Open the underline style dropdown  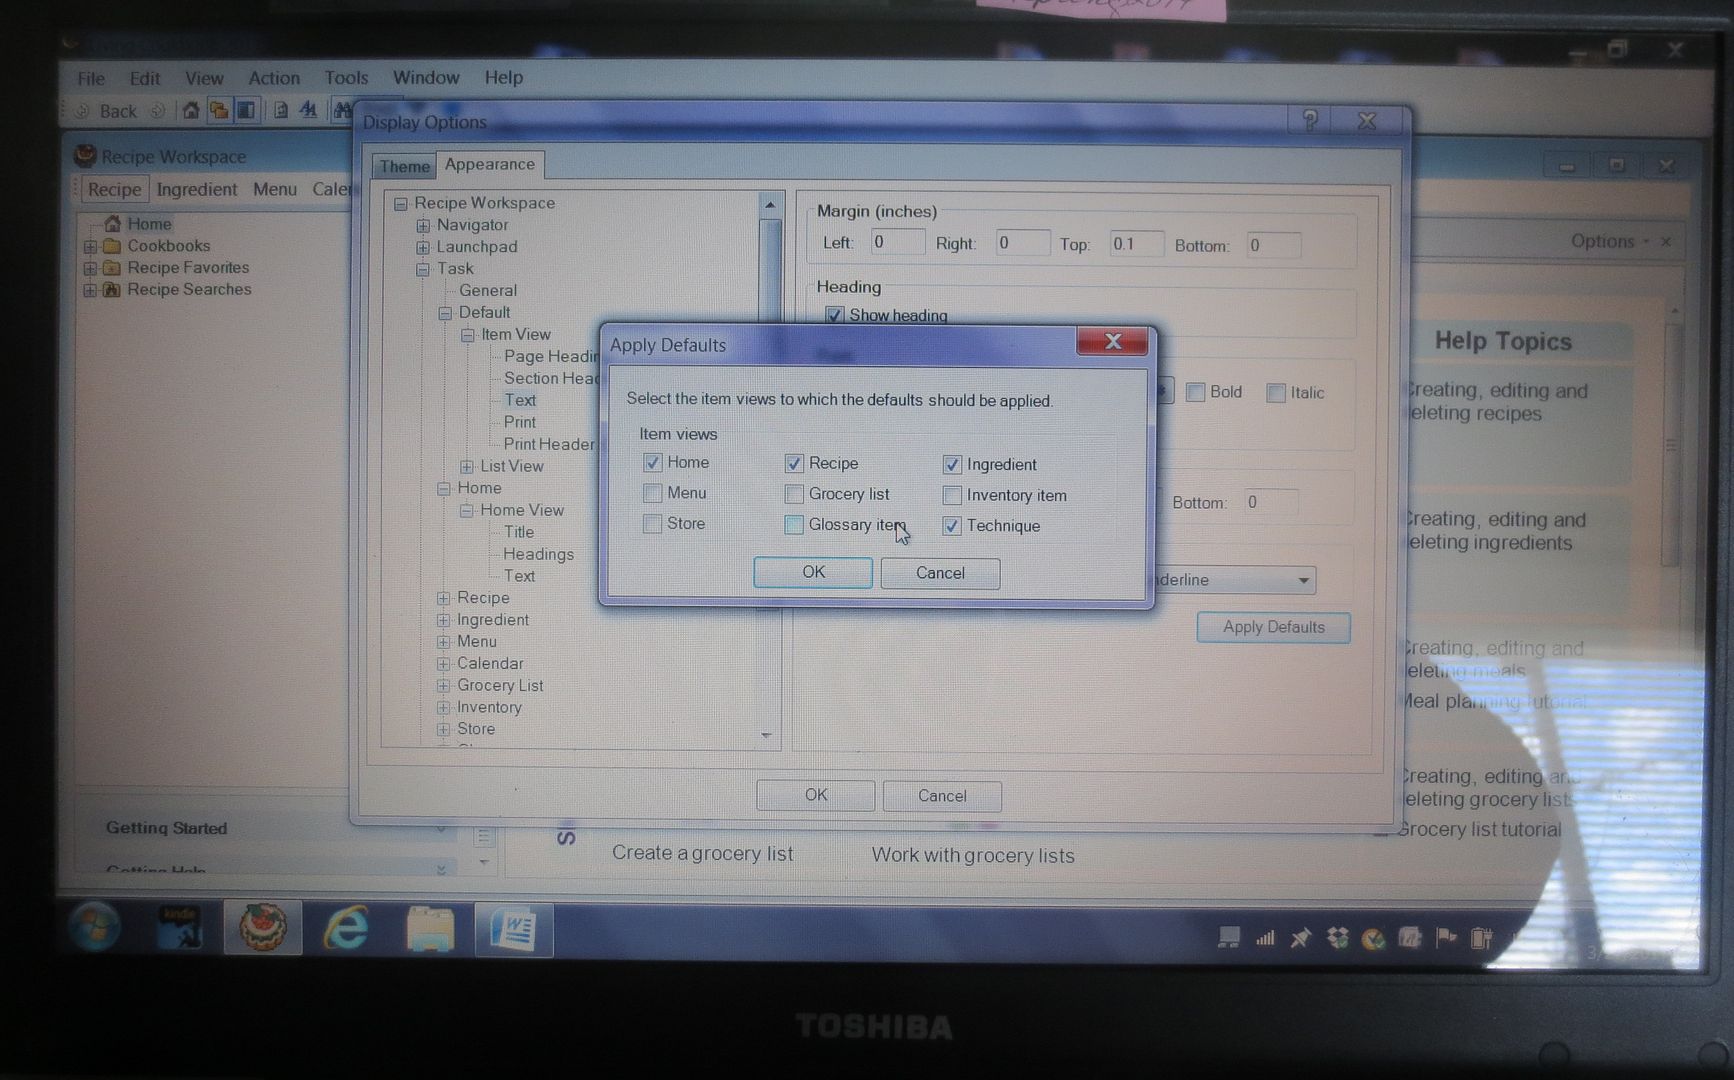(x=1303, y=580)
